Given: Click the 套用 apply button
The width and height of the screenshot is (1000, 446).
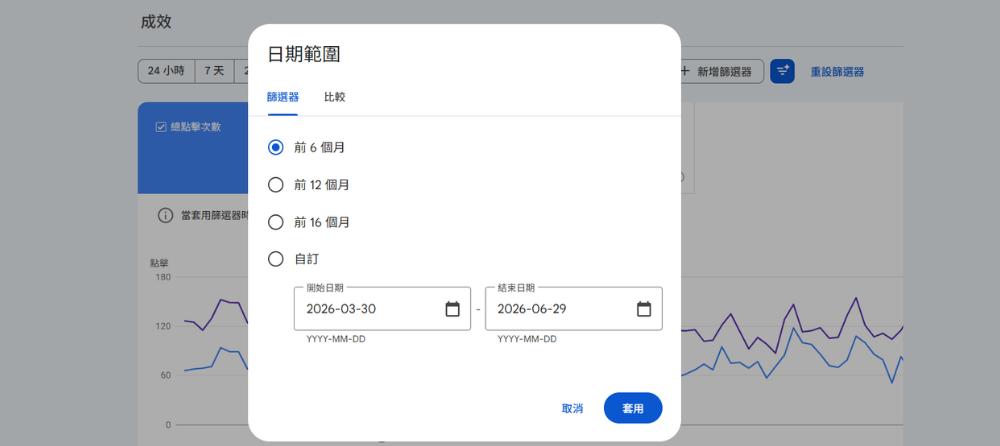Looking at the screenshot, I should [633, 408].
